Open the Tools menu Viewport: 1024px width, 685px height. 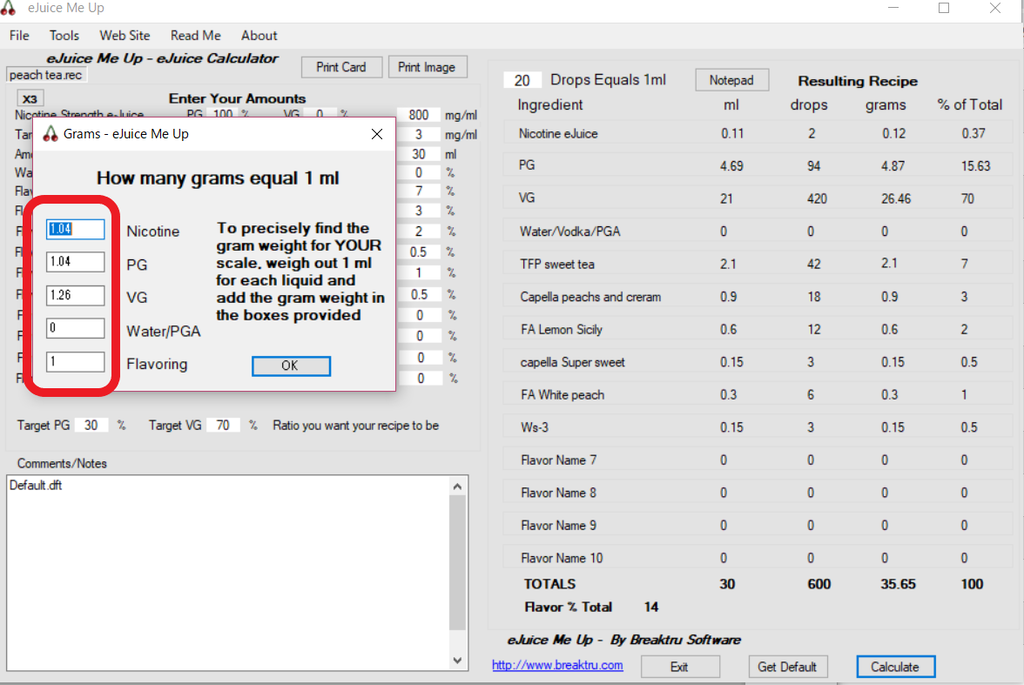pyautogui.click(x=64, y=35)
